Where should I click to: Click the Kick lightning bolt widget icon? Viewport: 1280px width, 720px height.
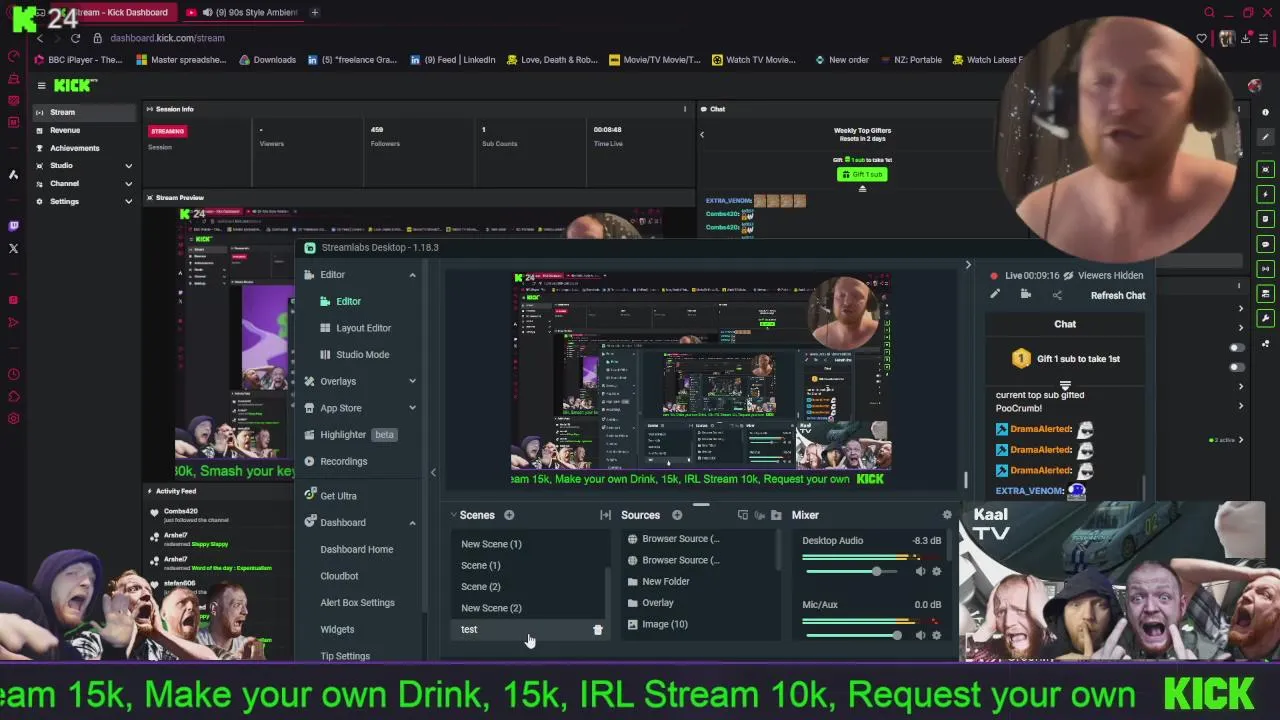[x=1266, y=194]
